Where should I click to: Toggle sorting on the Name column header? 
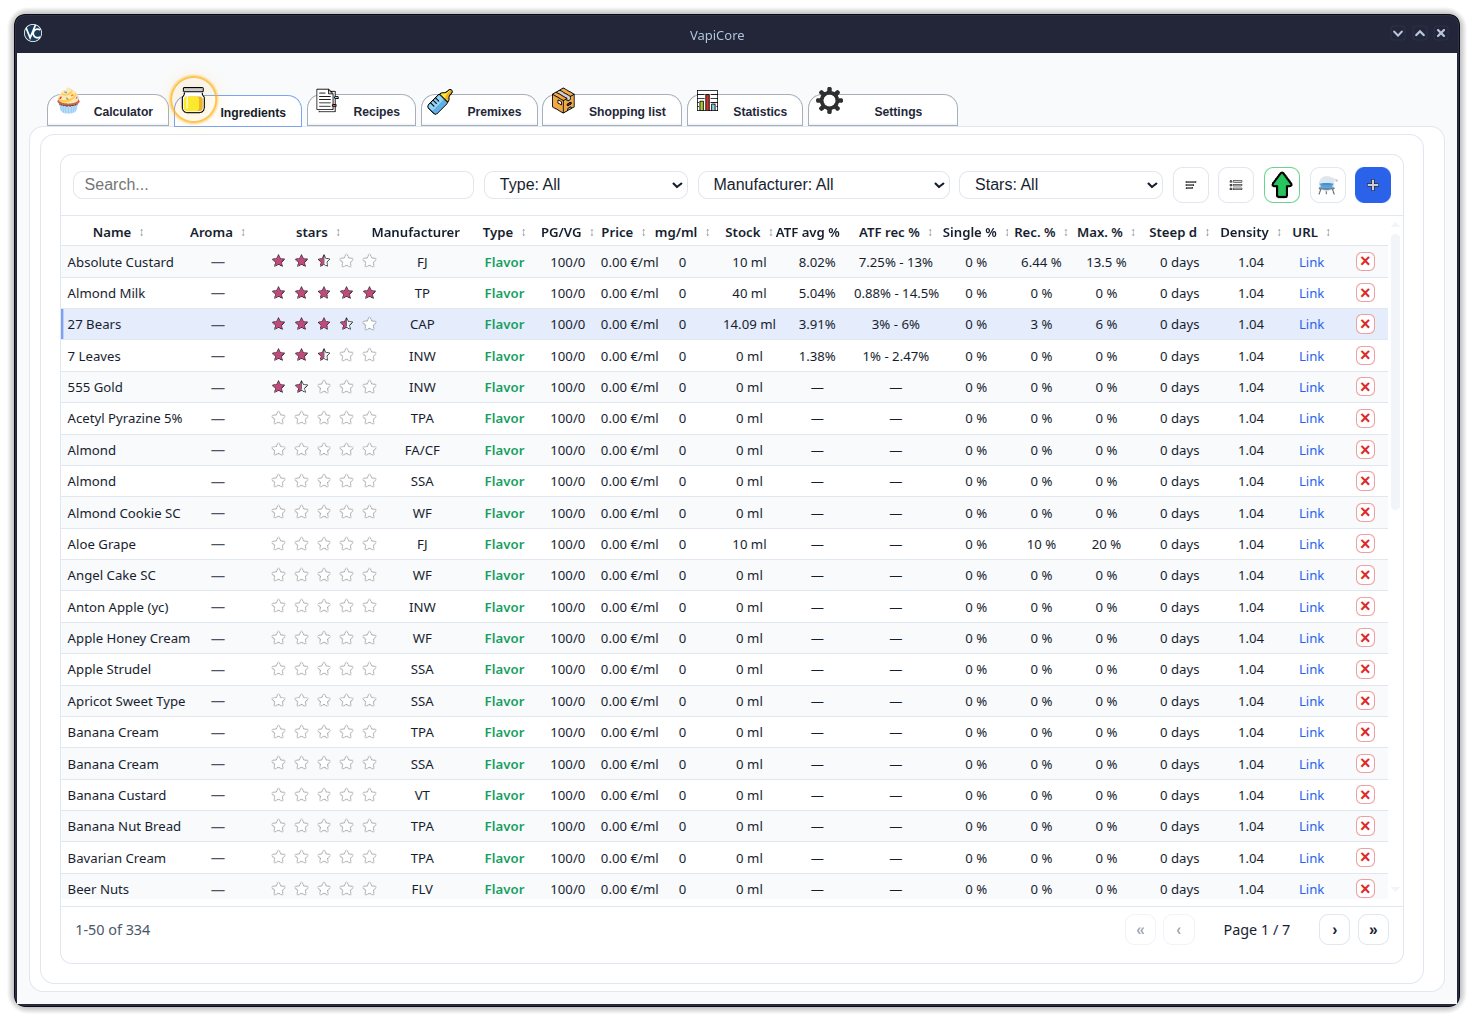(112, 232)
